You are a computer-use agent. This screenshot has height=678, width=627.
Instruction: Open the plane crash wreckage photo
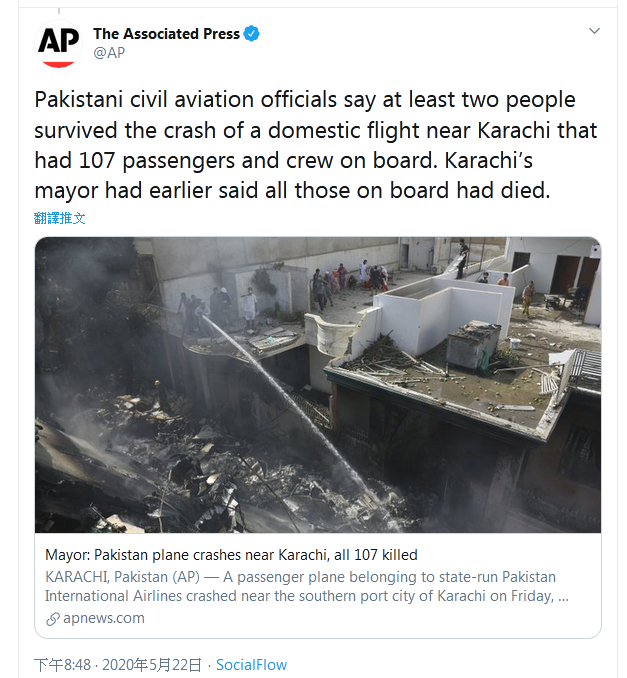point(318,385)
